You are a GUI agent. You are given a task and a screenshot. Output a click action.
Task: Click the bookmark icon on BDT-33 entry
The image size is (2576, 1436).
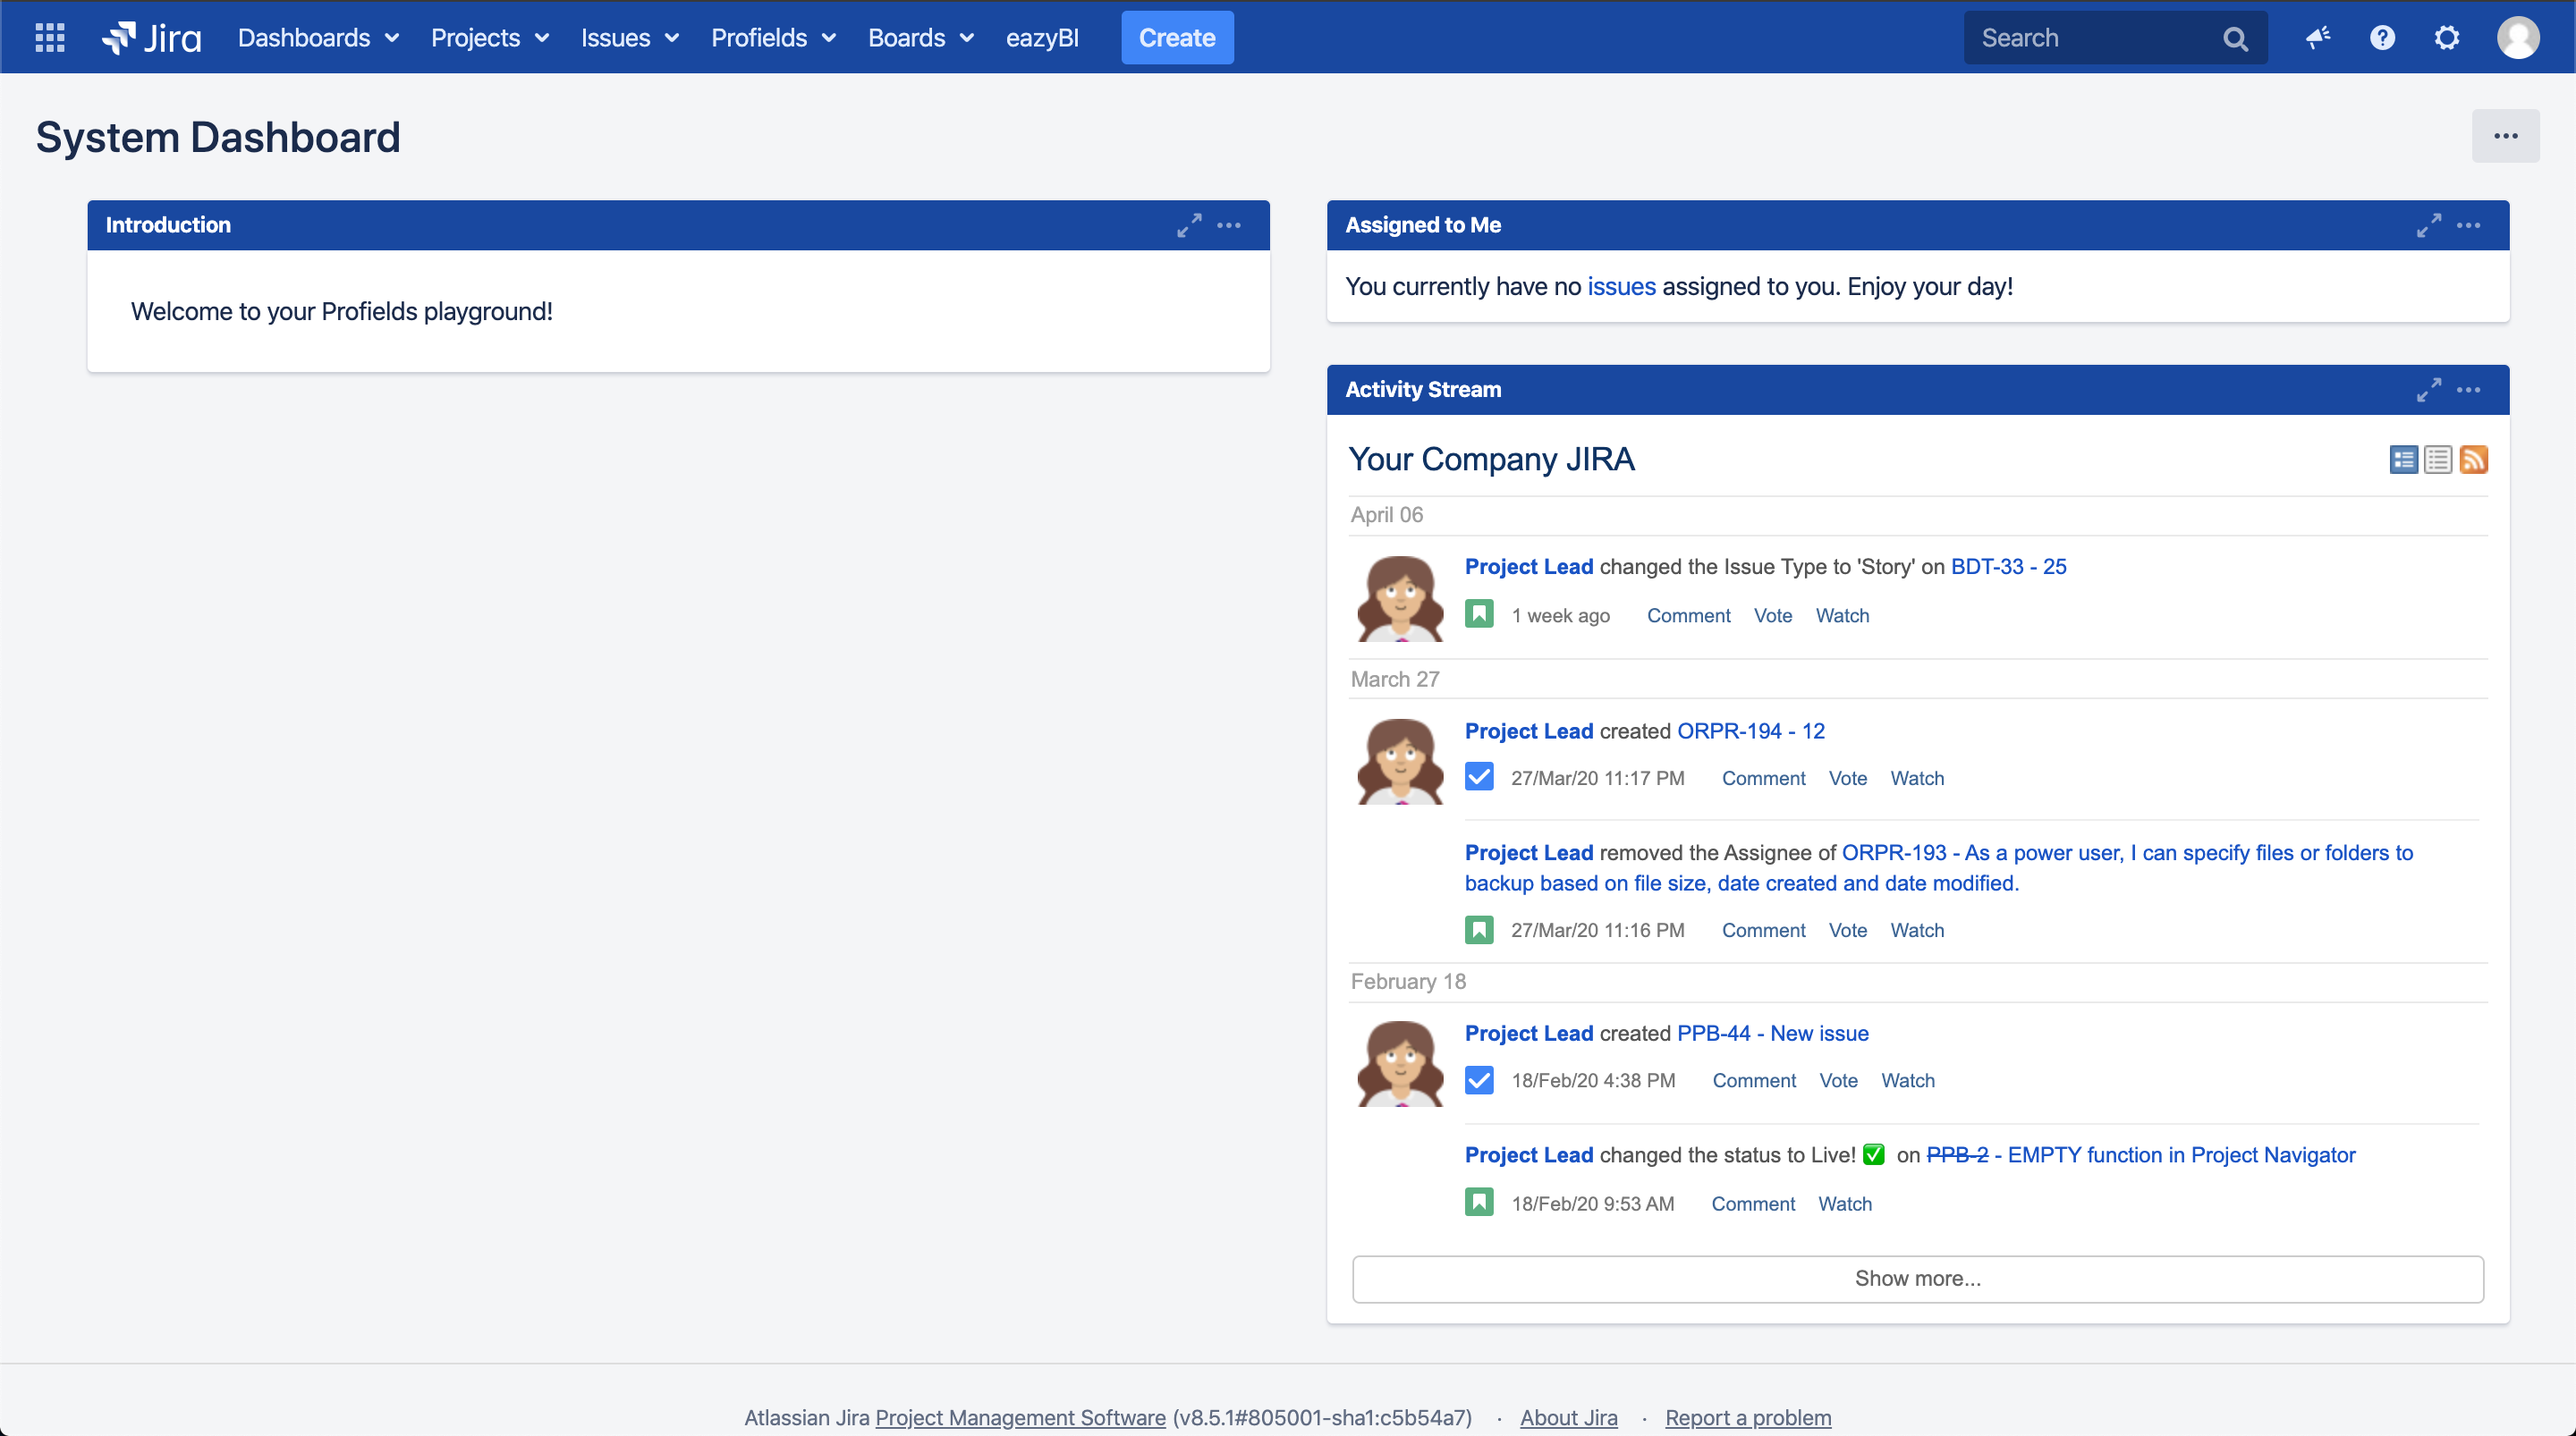[1479, 614]
